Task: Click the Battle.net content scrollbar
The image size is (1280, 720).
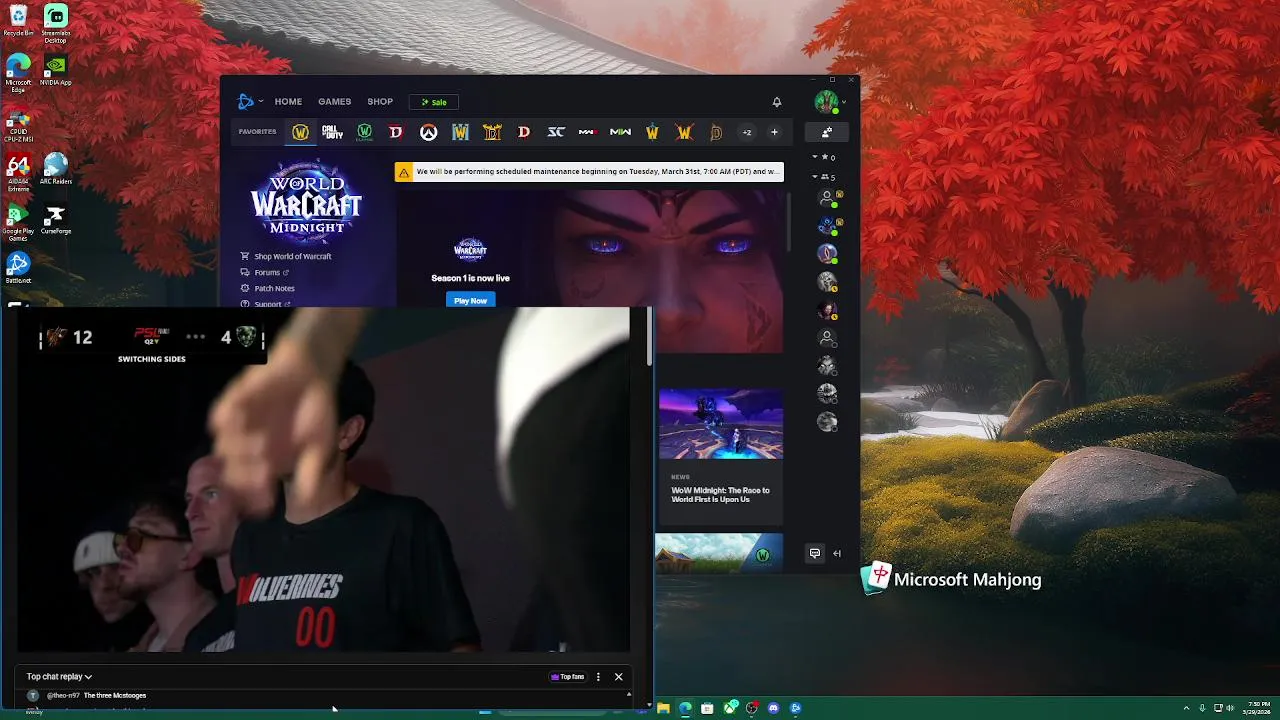Action: (789, 220)
